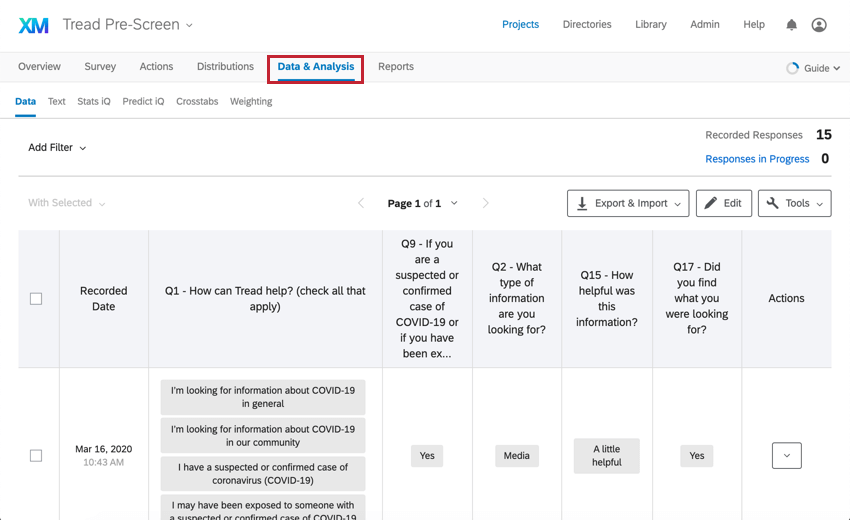Select the Data sub-tab

[x=25, y=101]
